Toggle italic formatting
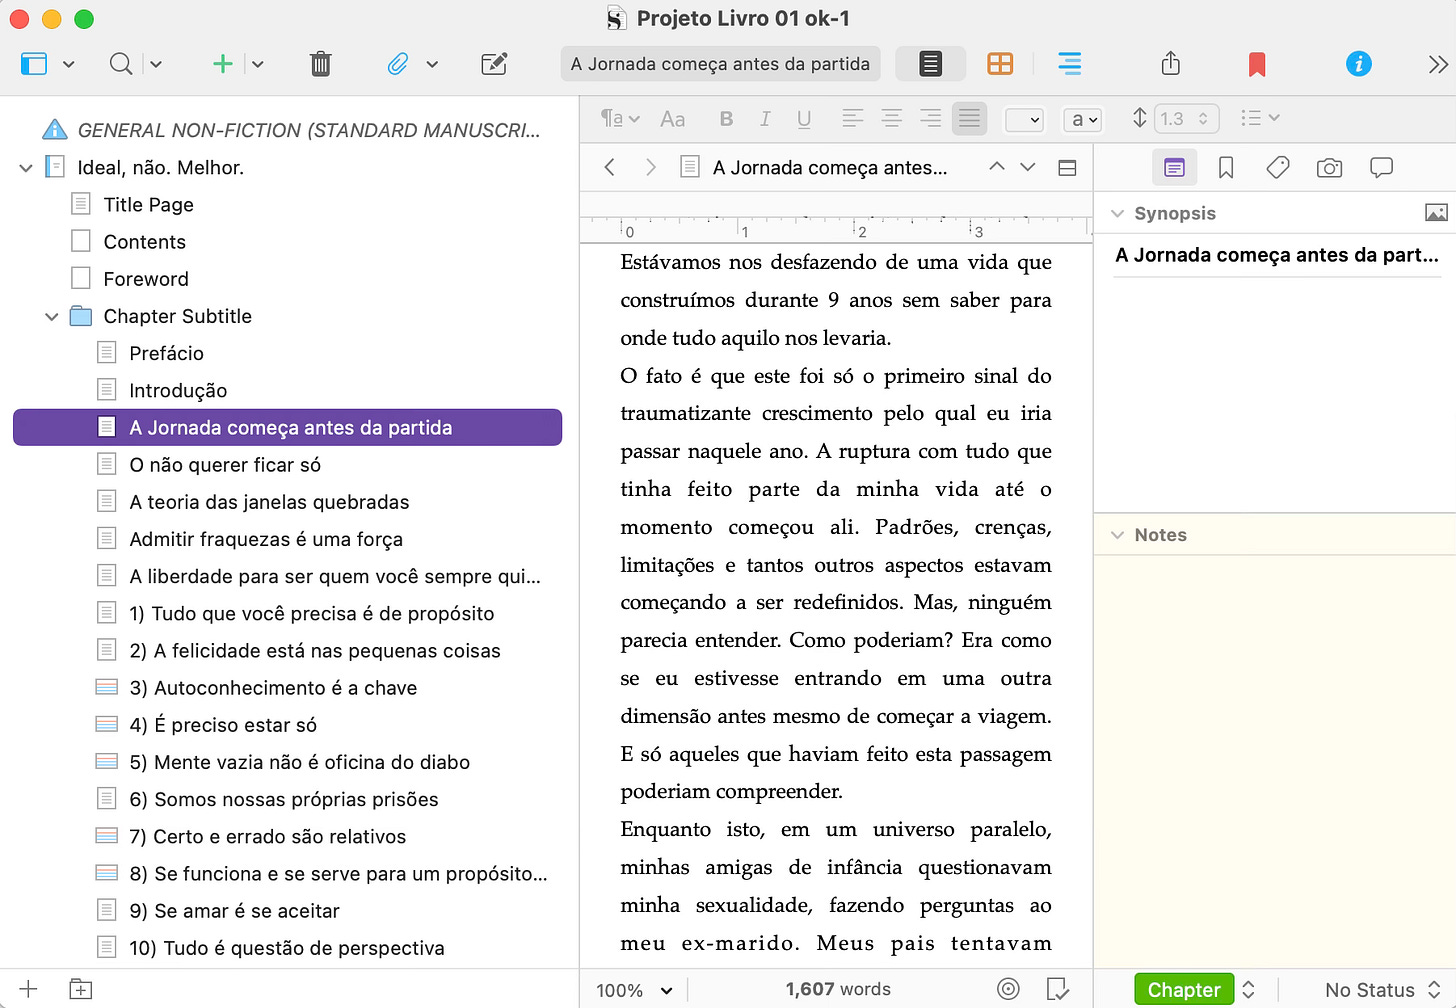1456x1008 pixels. pyautogui.click(x=765, y=119)
